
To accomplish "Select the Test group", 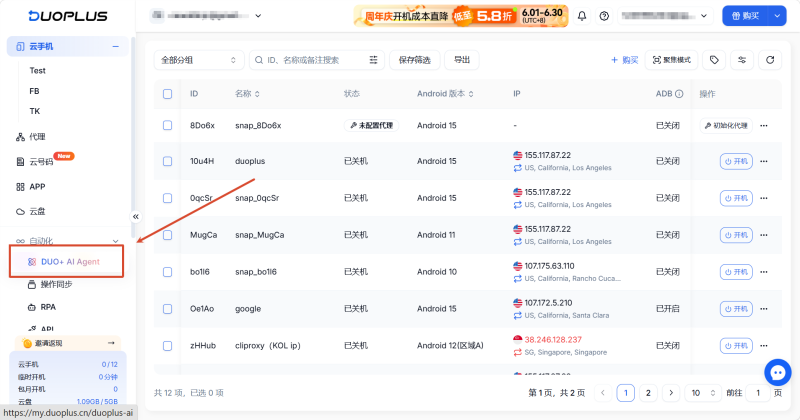I will tap(37, 70).
